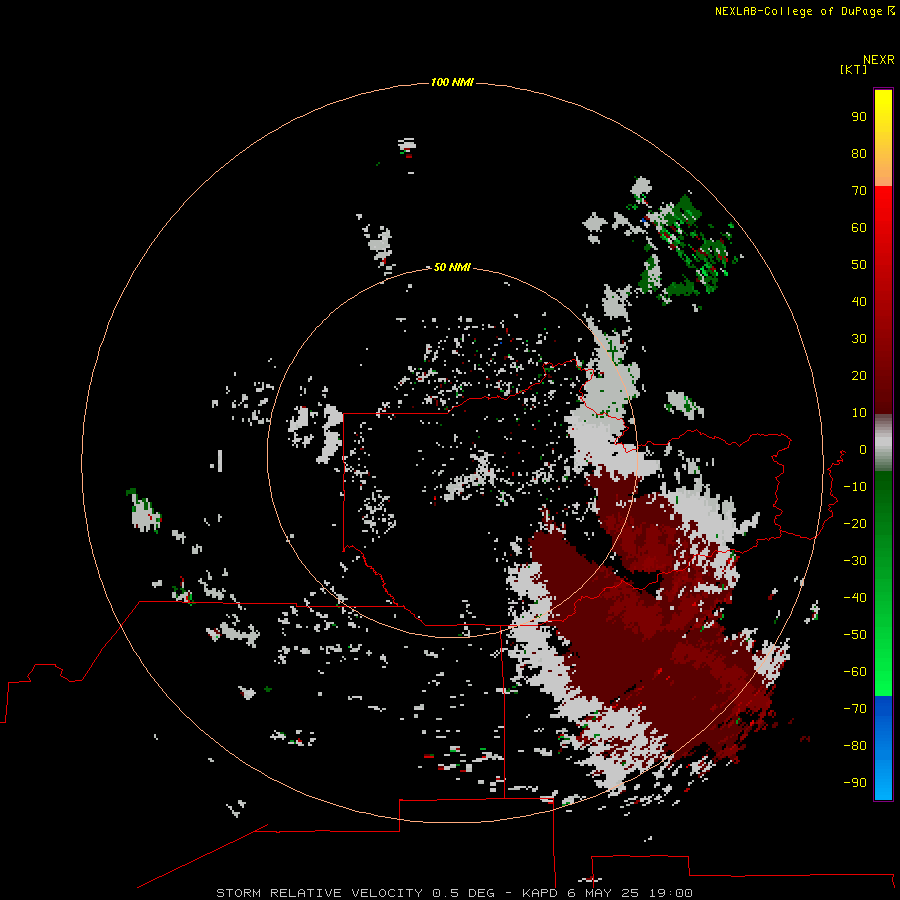Click the 100 NMI range ring label
Image resolution: width=900 pixels, height=900 pixels.
[x=452, y=82]
